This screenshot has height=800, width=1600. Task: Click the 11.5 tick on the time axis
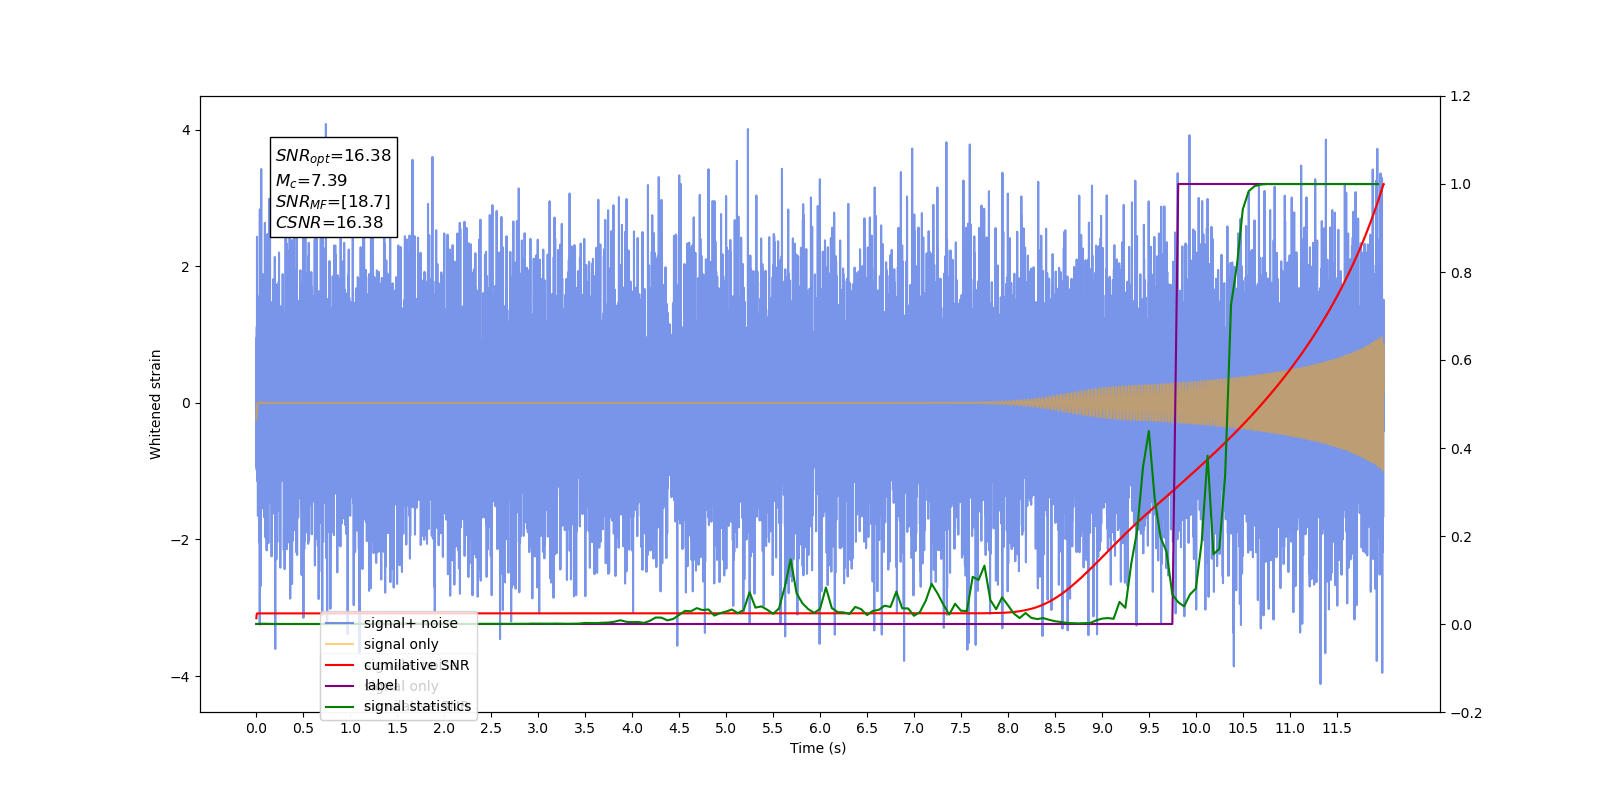1337,728
